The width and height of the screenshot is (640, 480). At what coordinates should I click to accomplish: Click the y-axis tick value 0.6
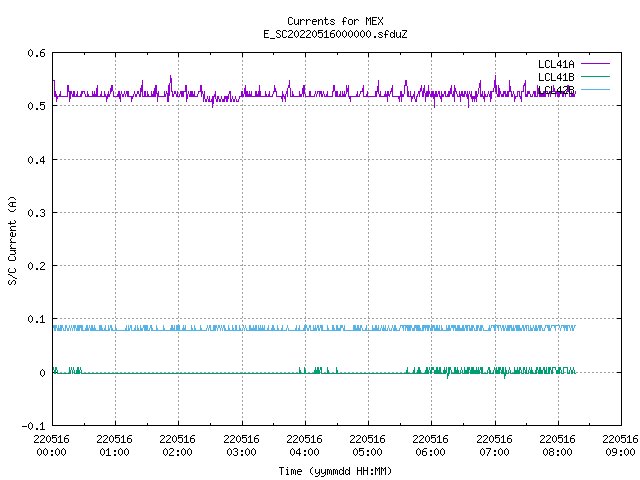36,53
